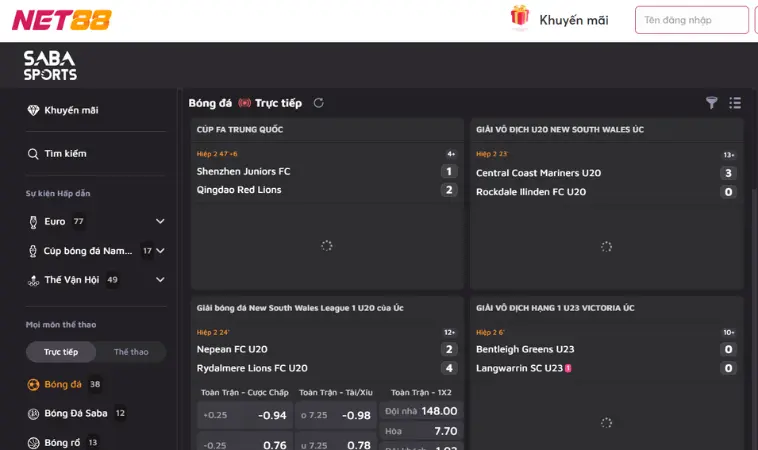Viewport: 758px width, 450px height.
Task: Click the NET88 logo
Action: click(x=62, y=20)
